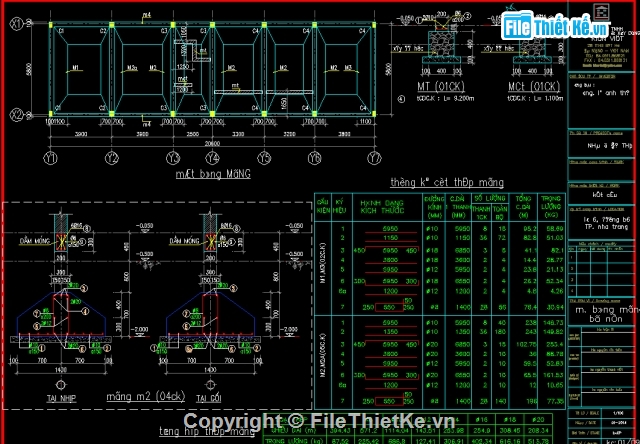Select the X1 axis bubble
The width and height of the screenshot is (640, 444).
pos(17,24)
